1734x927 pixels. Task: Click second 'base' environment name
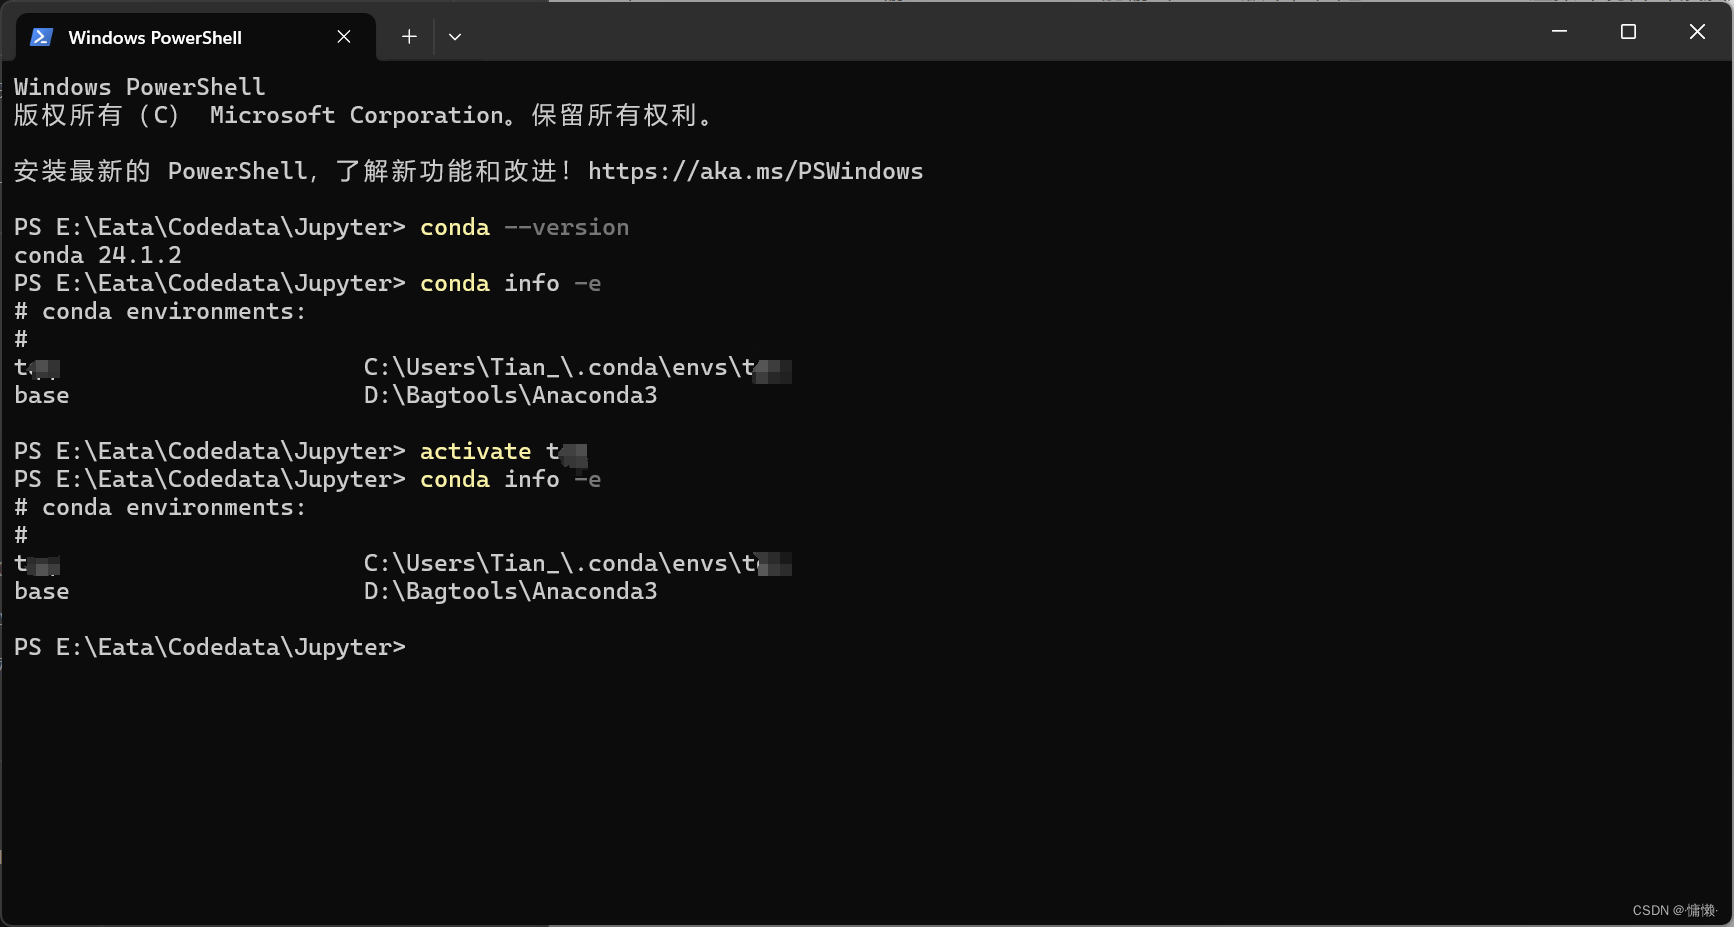[42, 591]
